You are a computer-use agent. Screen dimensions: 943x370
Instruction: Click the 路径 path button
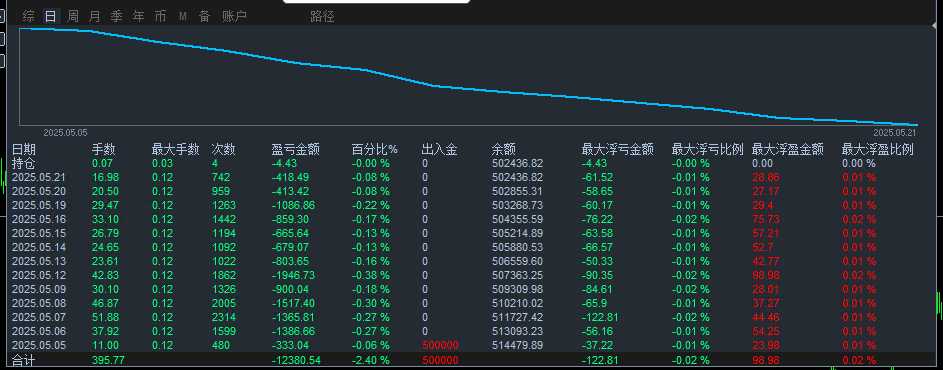pyautogui.click(x=322, y=16)
